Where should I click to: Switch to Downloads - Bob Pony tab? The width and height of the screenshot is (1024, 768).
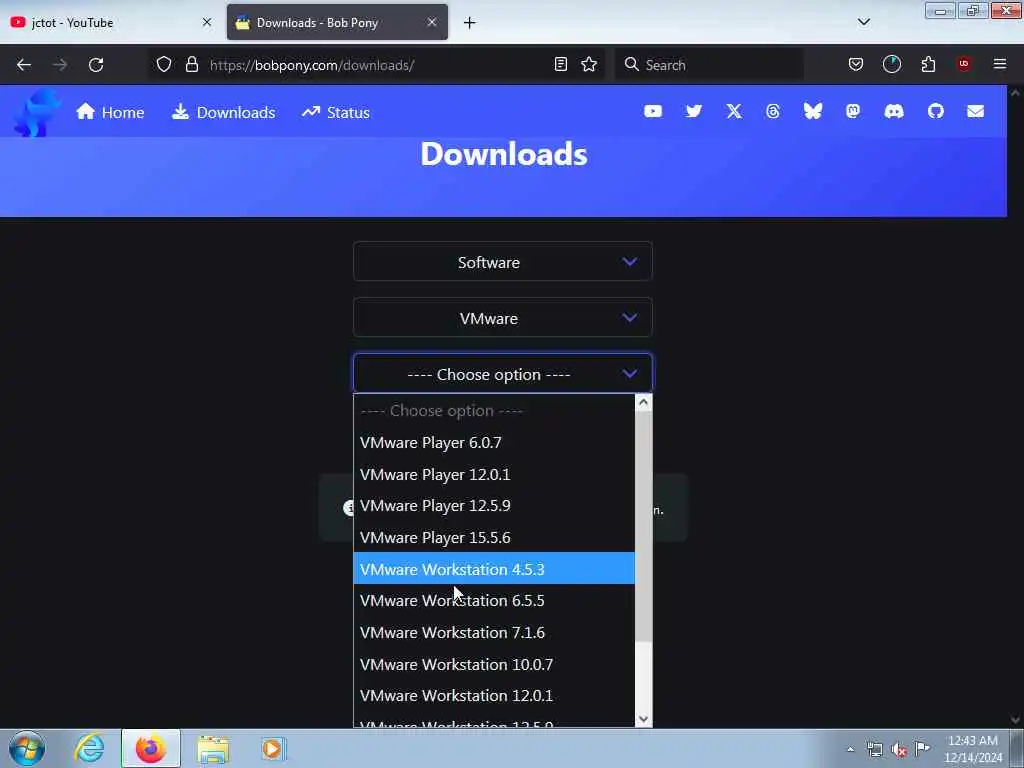coord(337,23)
